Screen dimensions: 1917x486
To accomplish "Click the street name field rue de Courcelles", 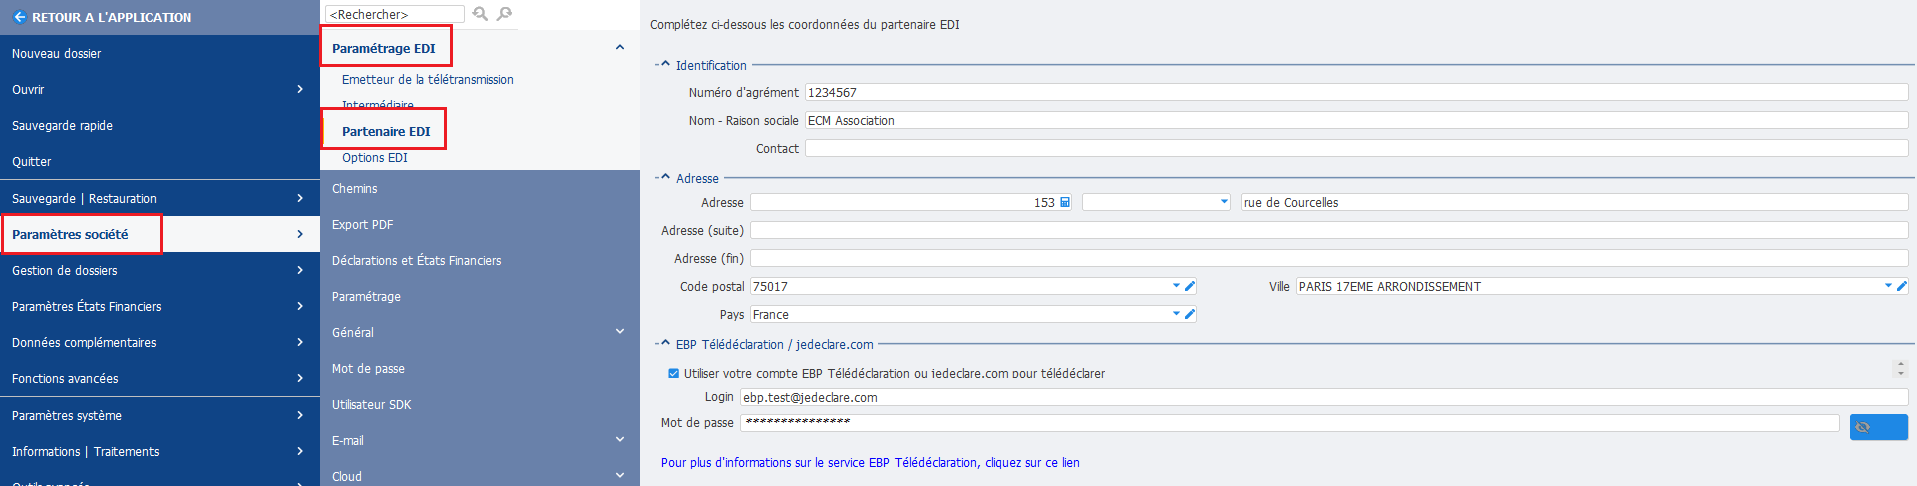I will click(1575, 202).
